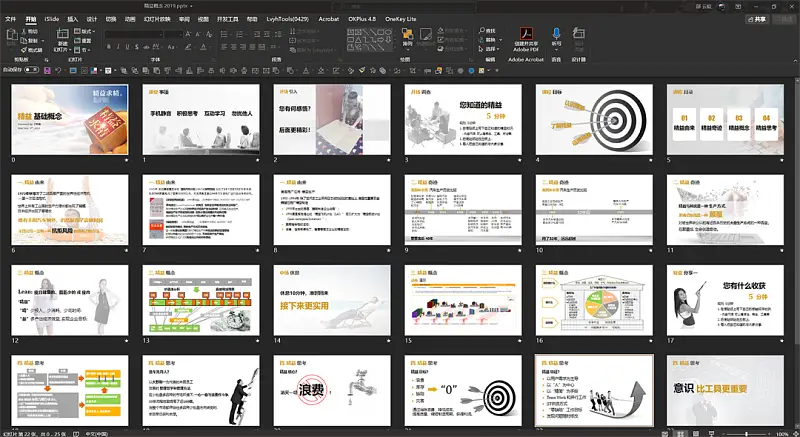Viewport: 800px width, 437px height.
Task: Click Increase Font Size icon
Action: pyautogui.click(x=188, y=34)
